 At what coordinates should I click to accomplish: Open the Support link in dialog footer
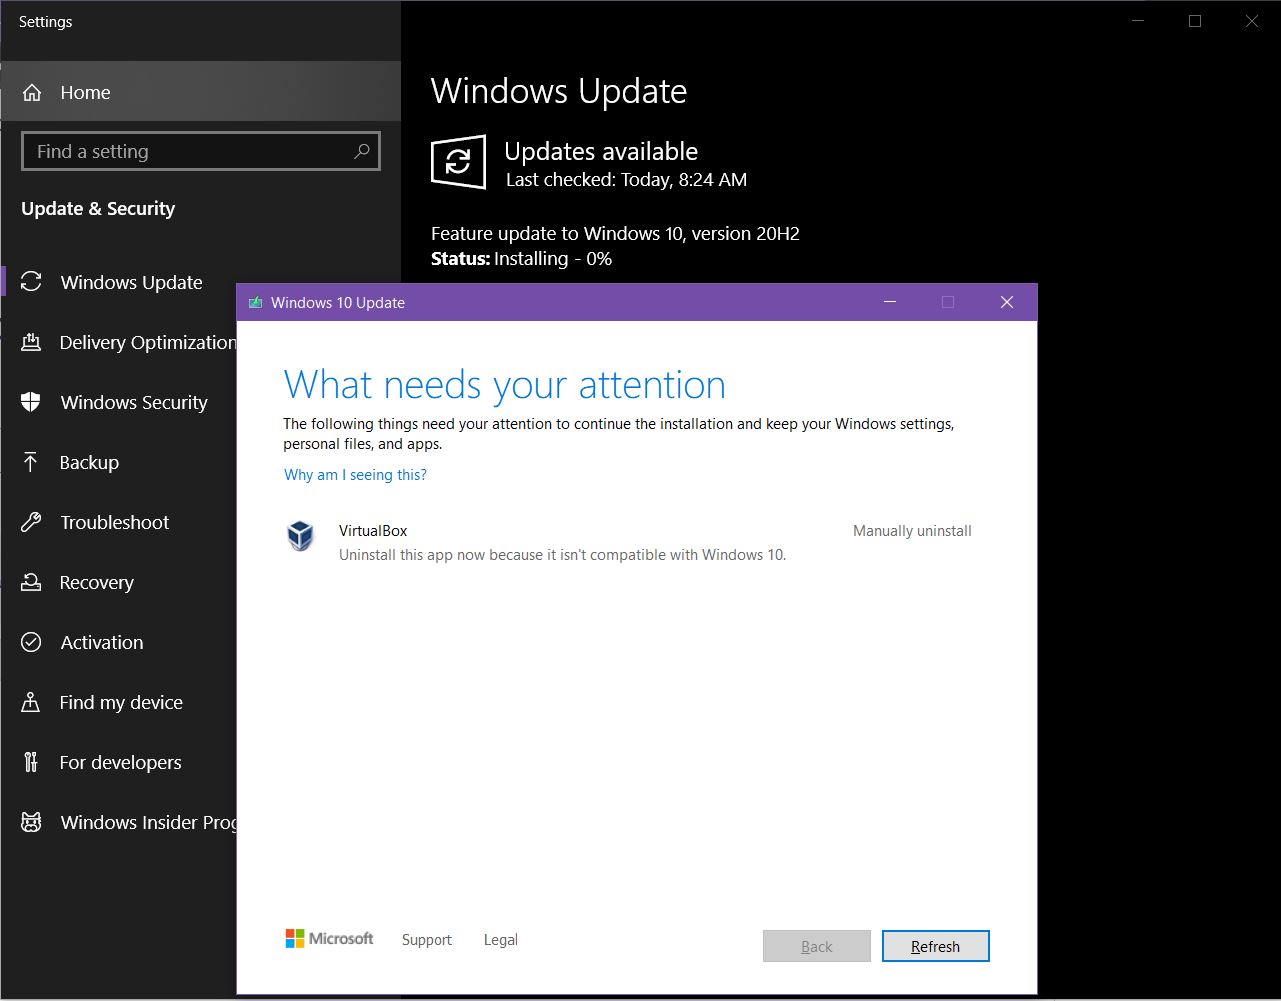click(x=427, y=940)
